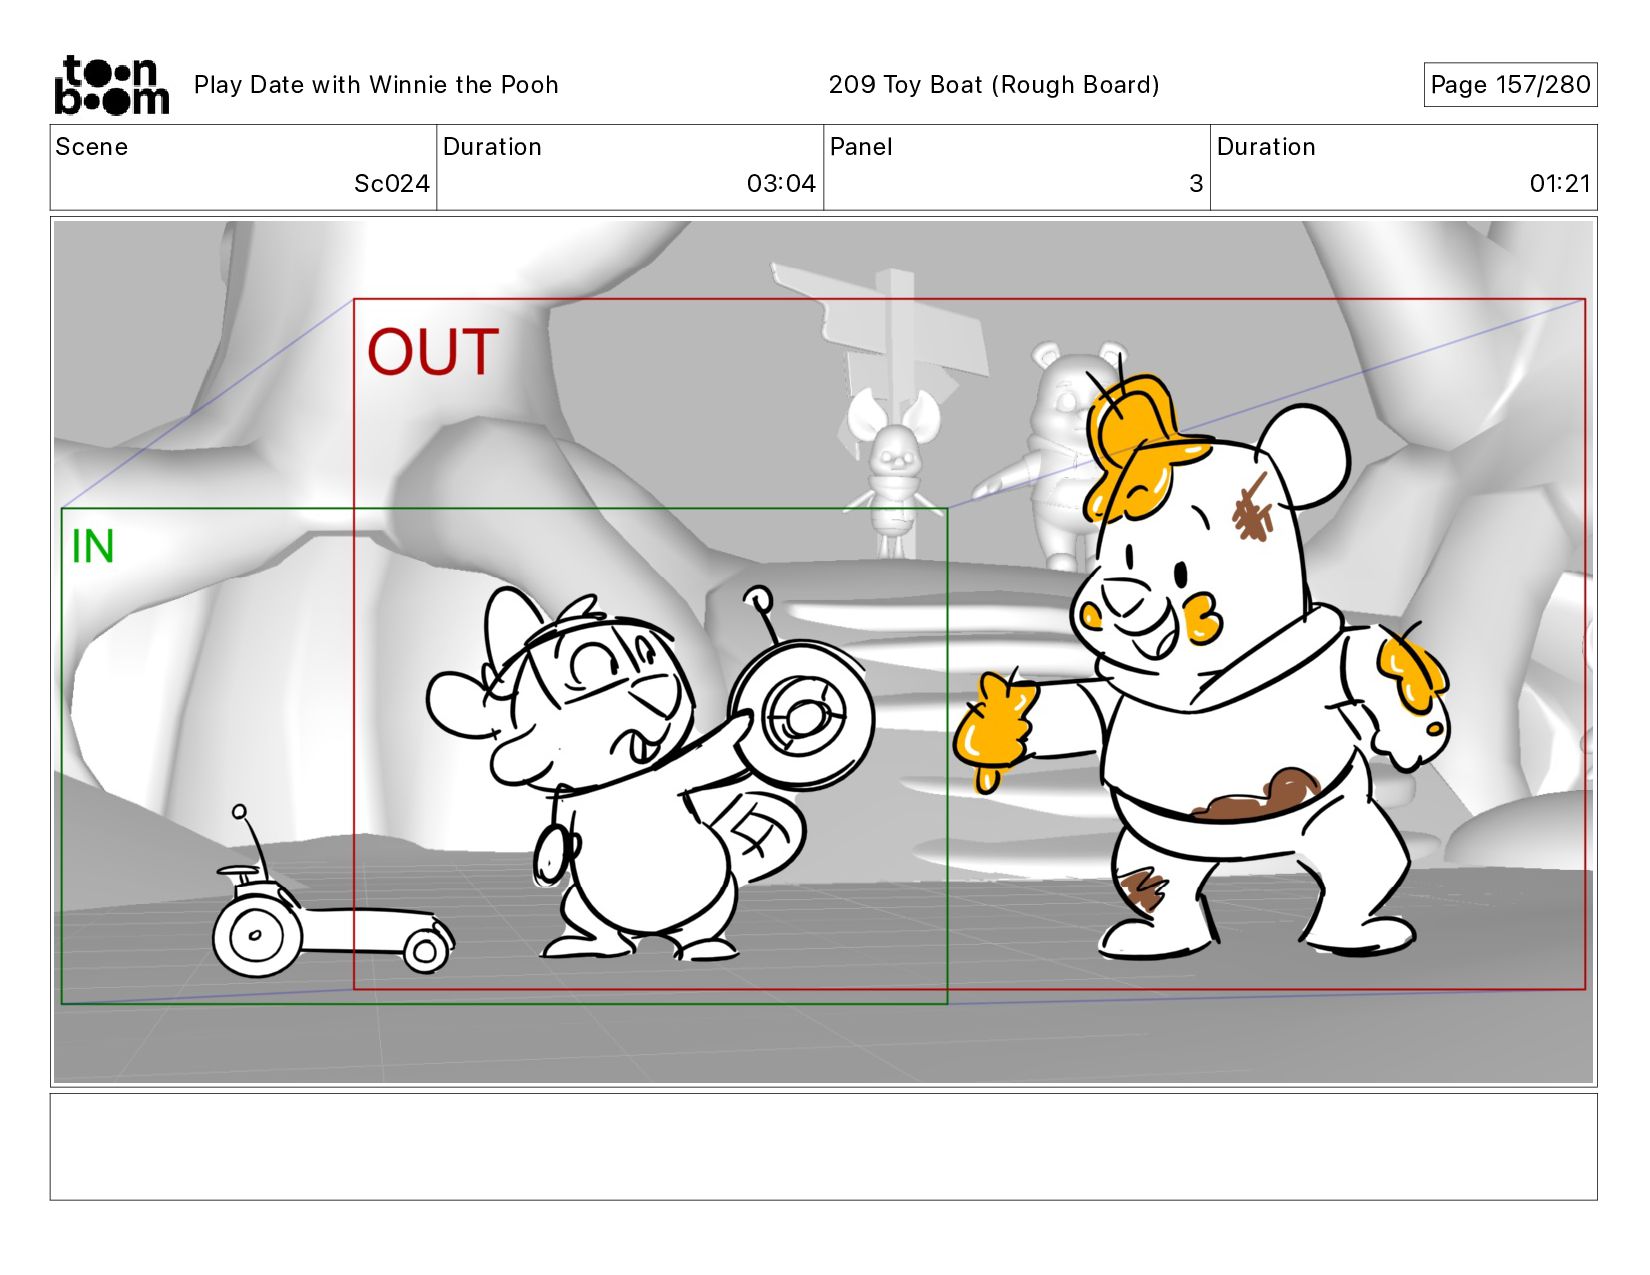
Task: Click the scene duration '03:04'
Action: [x=781, y=184]
